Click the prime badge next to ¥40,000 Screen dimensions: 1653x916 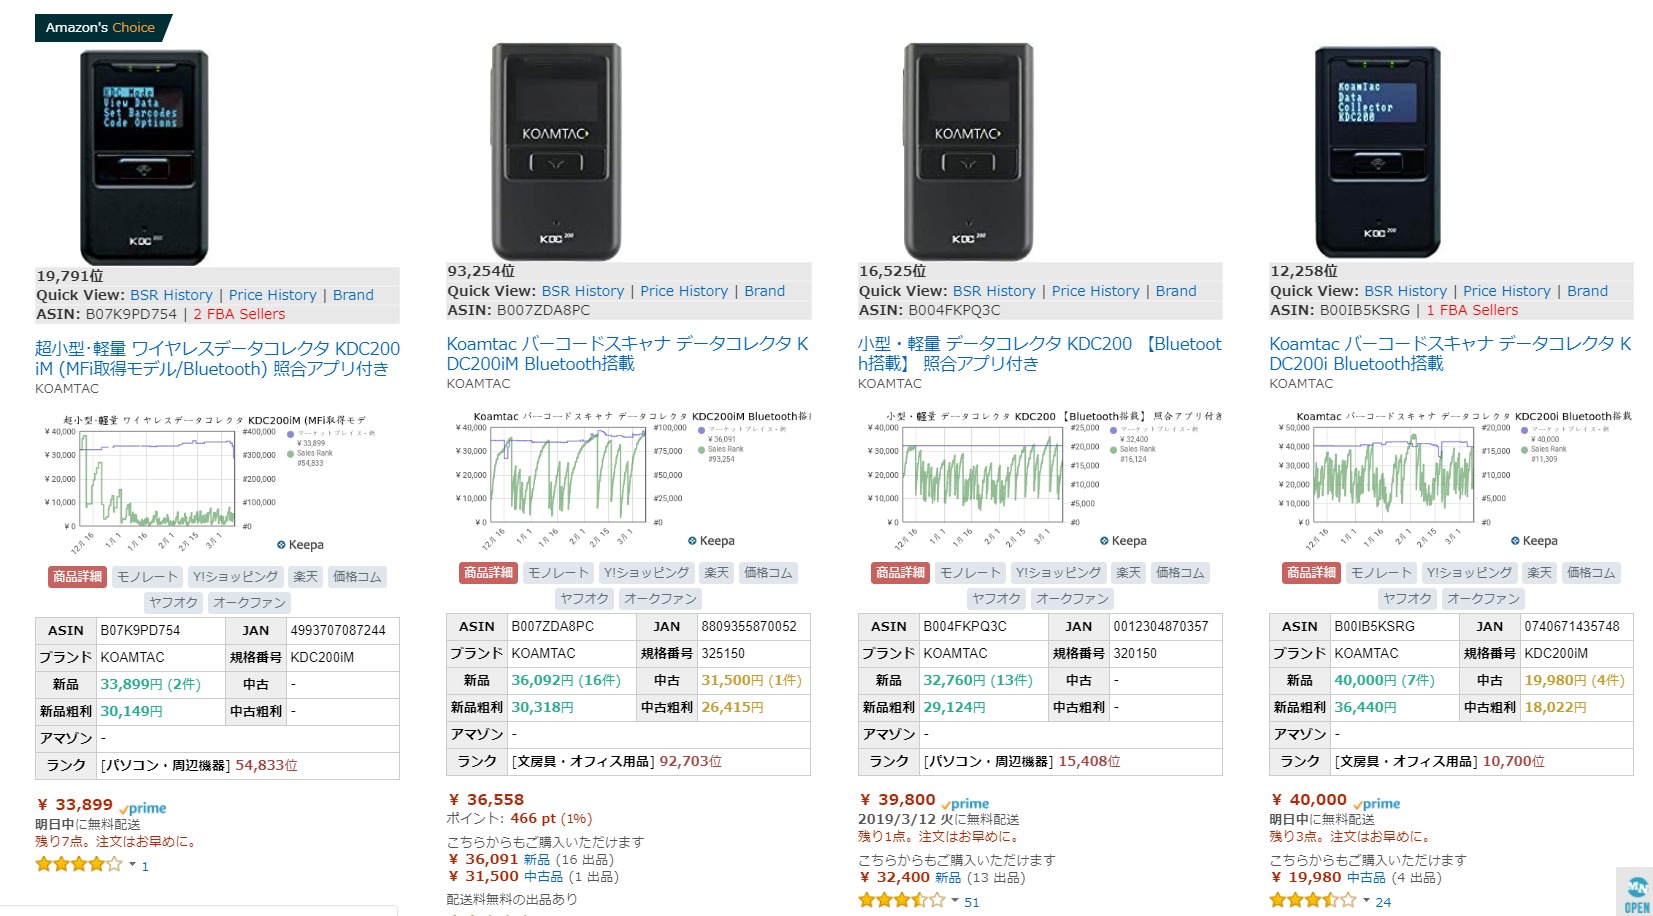(x=1377, y=804)
